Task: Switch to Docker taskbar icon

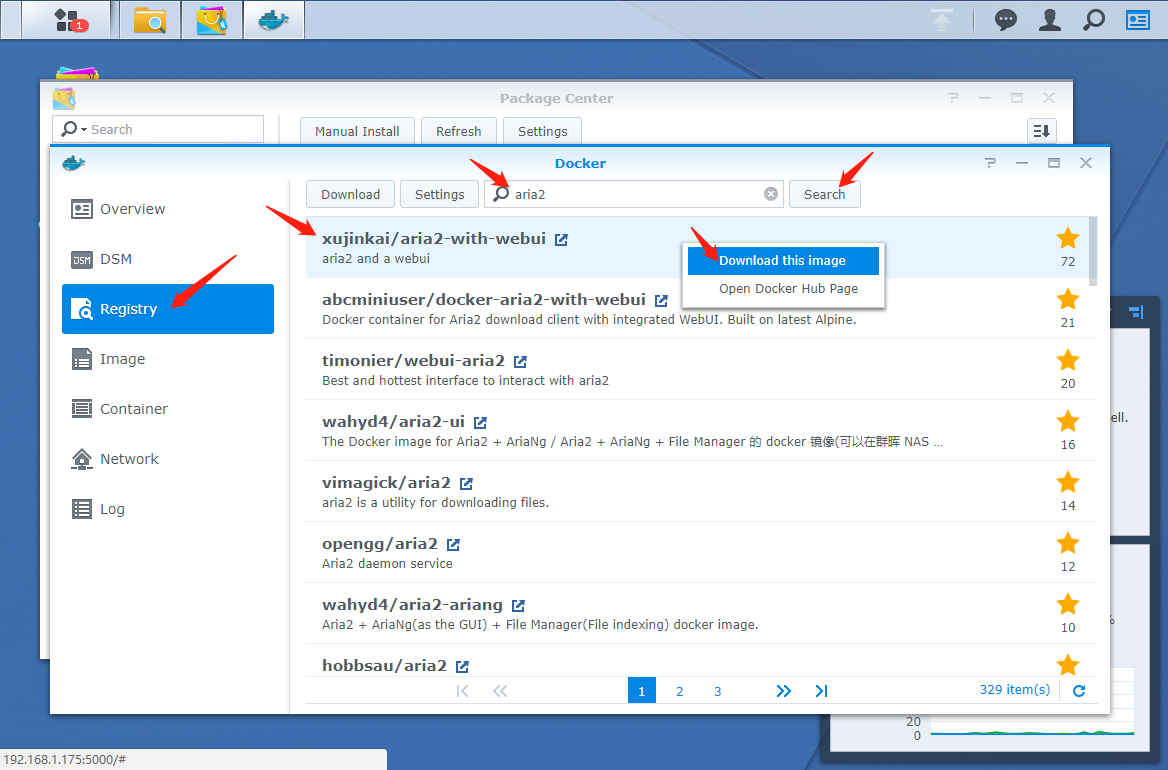Action: point(273,20)
